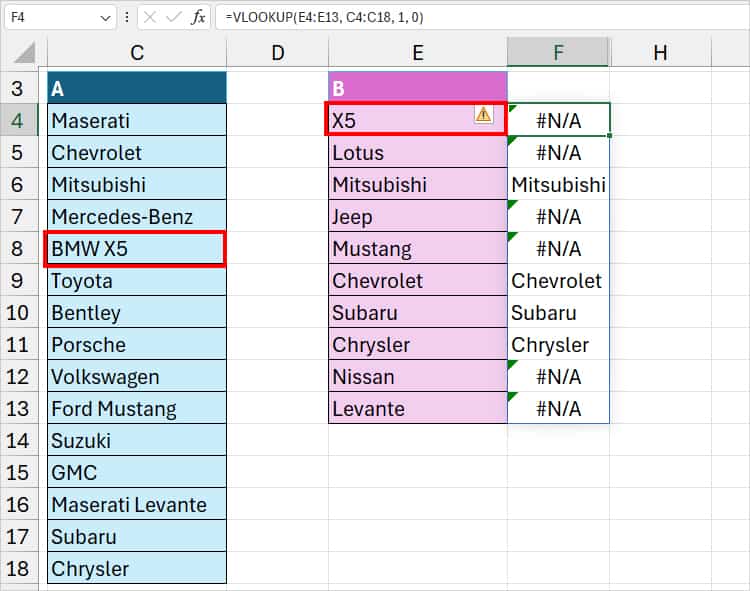This screenshot has height=591, width=750.
Task: Select column C header
Action: 137,53
